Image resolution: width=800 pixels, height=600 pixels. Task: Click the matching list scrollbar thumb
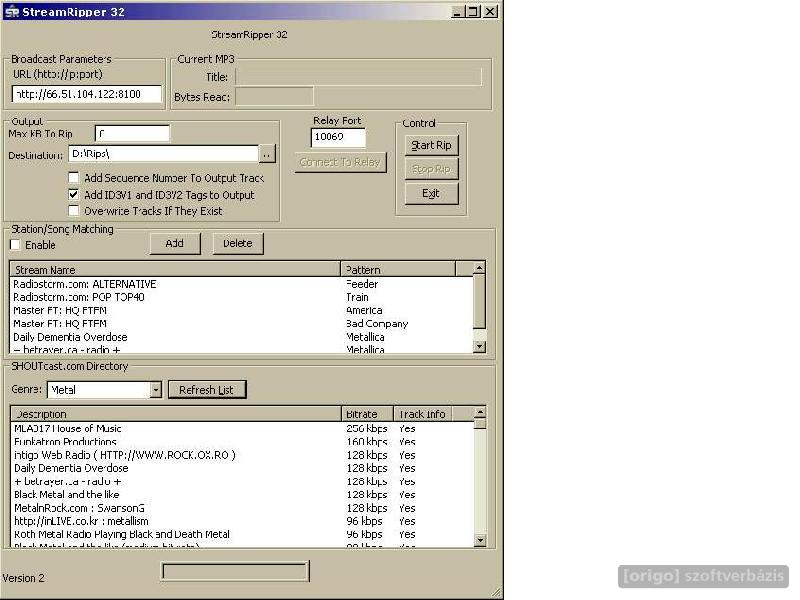click(x=479, y=301)
